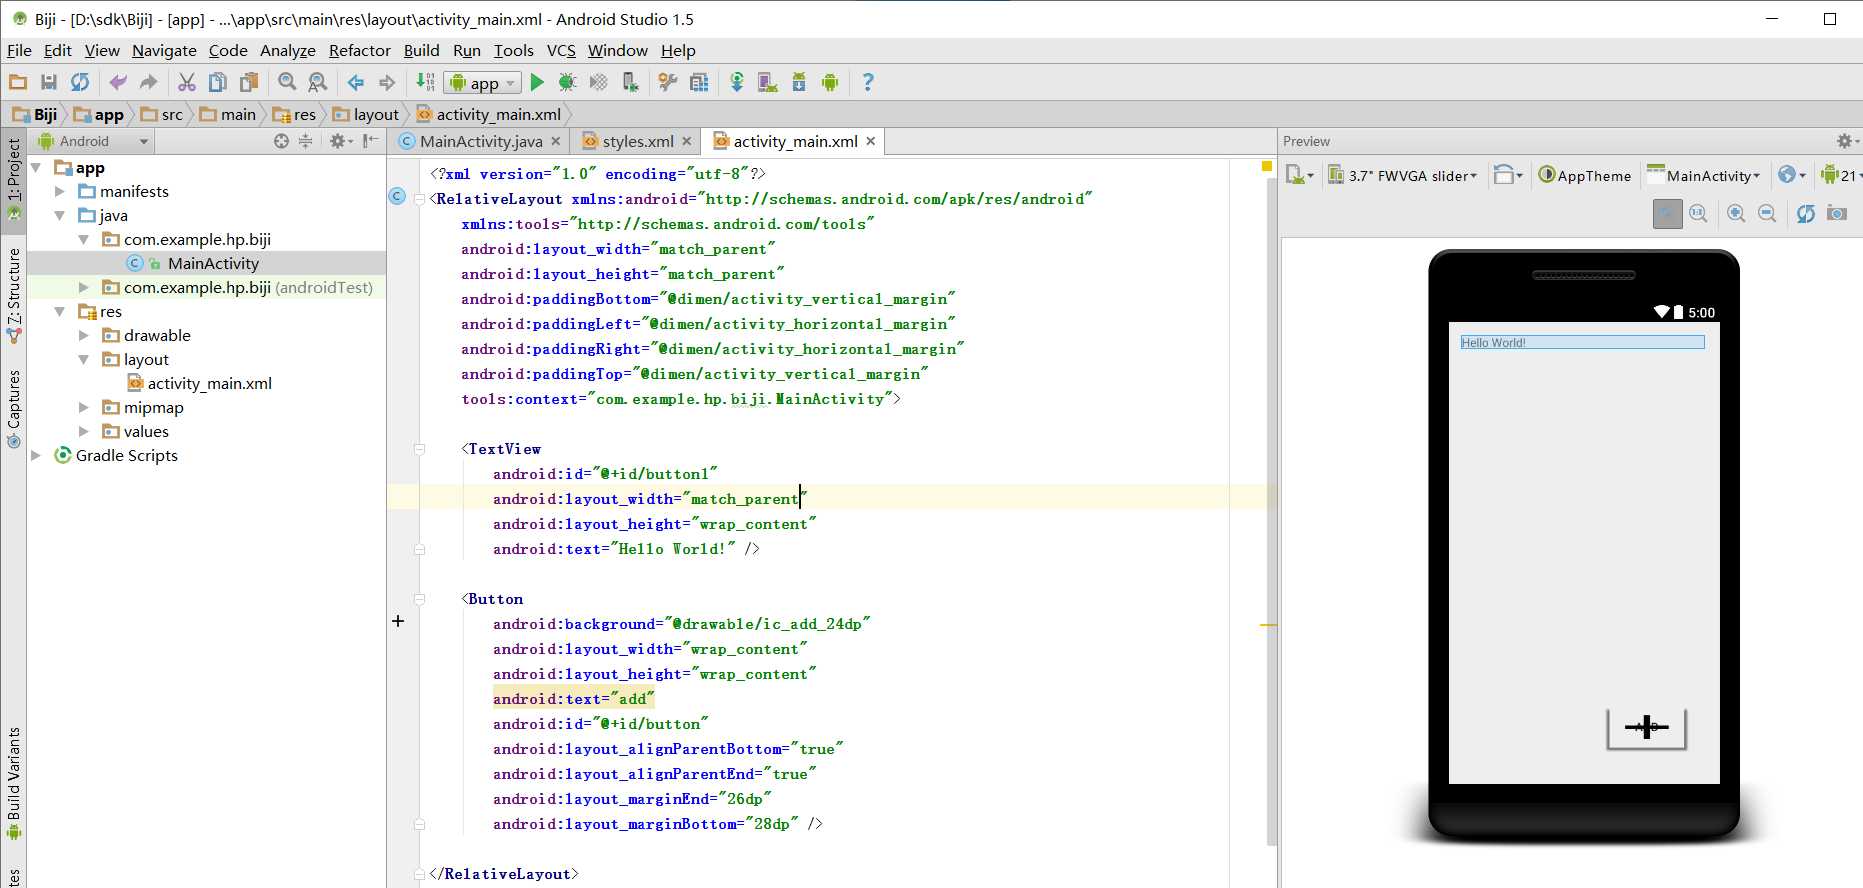Viewport: 1863px width, 888px height.
Task: Expand the drawable folder
Action: coord(84,335)
